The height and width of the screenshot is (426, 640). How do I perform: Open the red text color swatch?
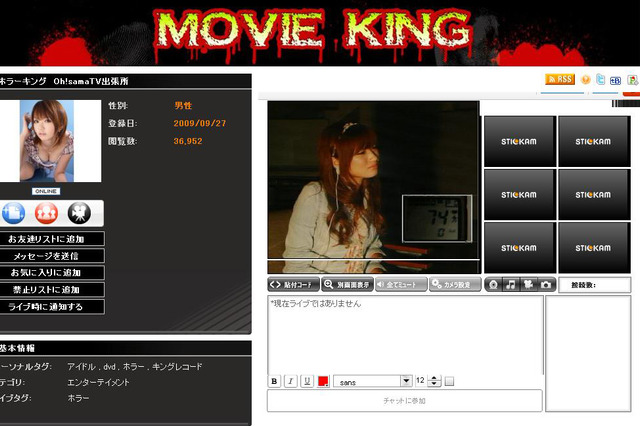pyautogui.click(x=323, y=381)
